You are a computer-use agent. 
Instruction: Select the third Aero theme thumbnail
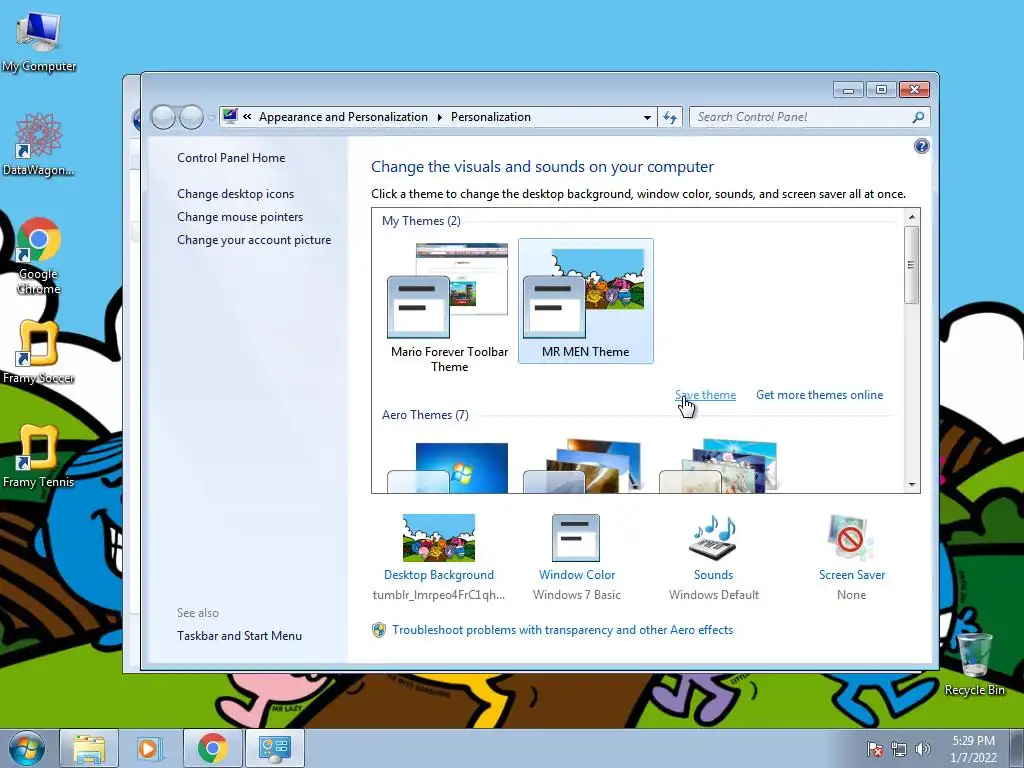718,467
